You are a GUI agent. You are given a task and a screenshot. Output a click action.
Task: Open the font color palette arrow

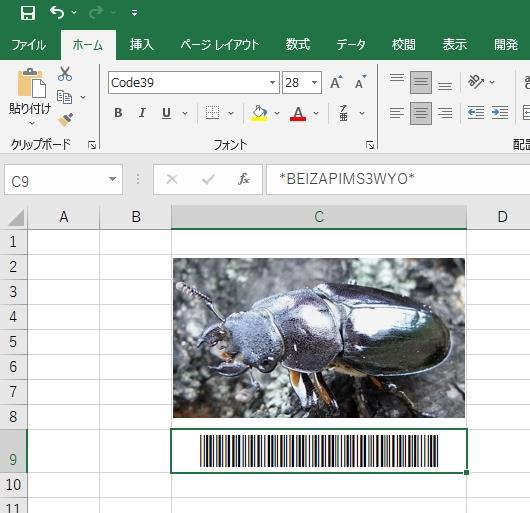click(x=316, y=113)
